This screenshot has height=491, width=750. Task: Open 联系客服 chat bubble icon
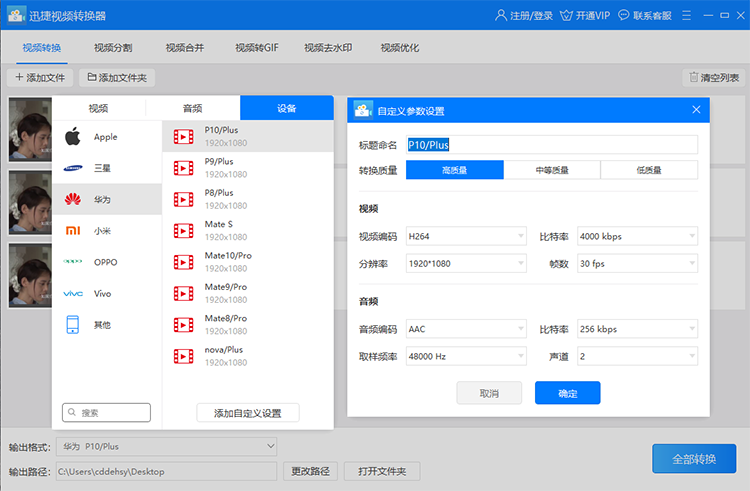click(x=624, y=15)
